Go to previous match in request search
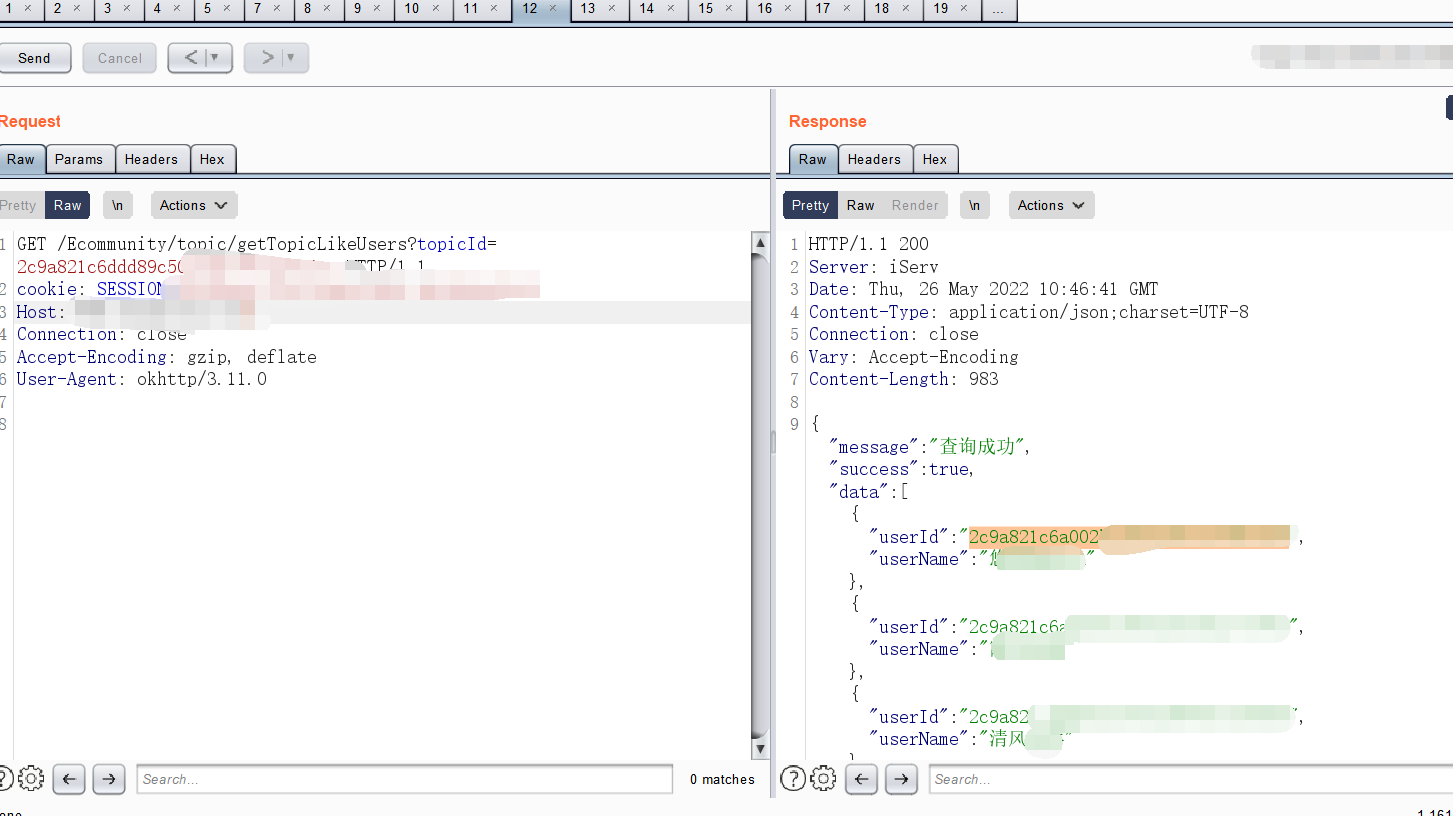Image resolution: width=1453 pixels, height=816 pixels. click(69, 779)
